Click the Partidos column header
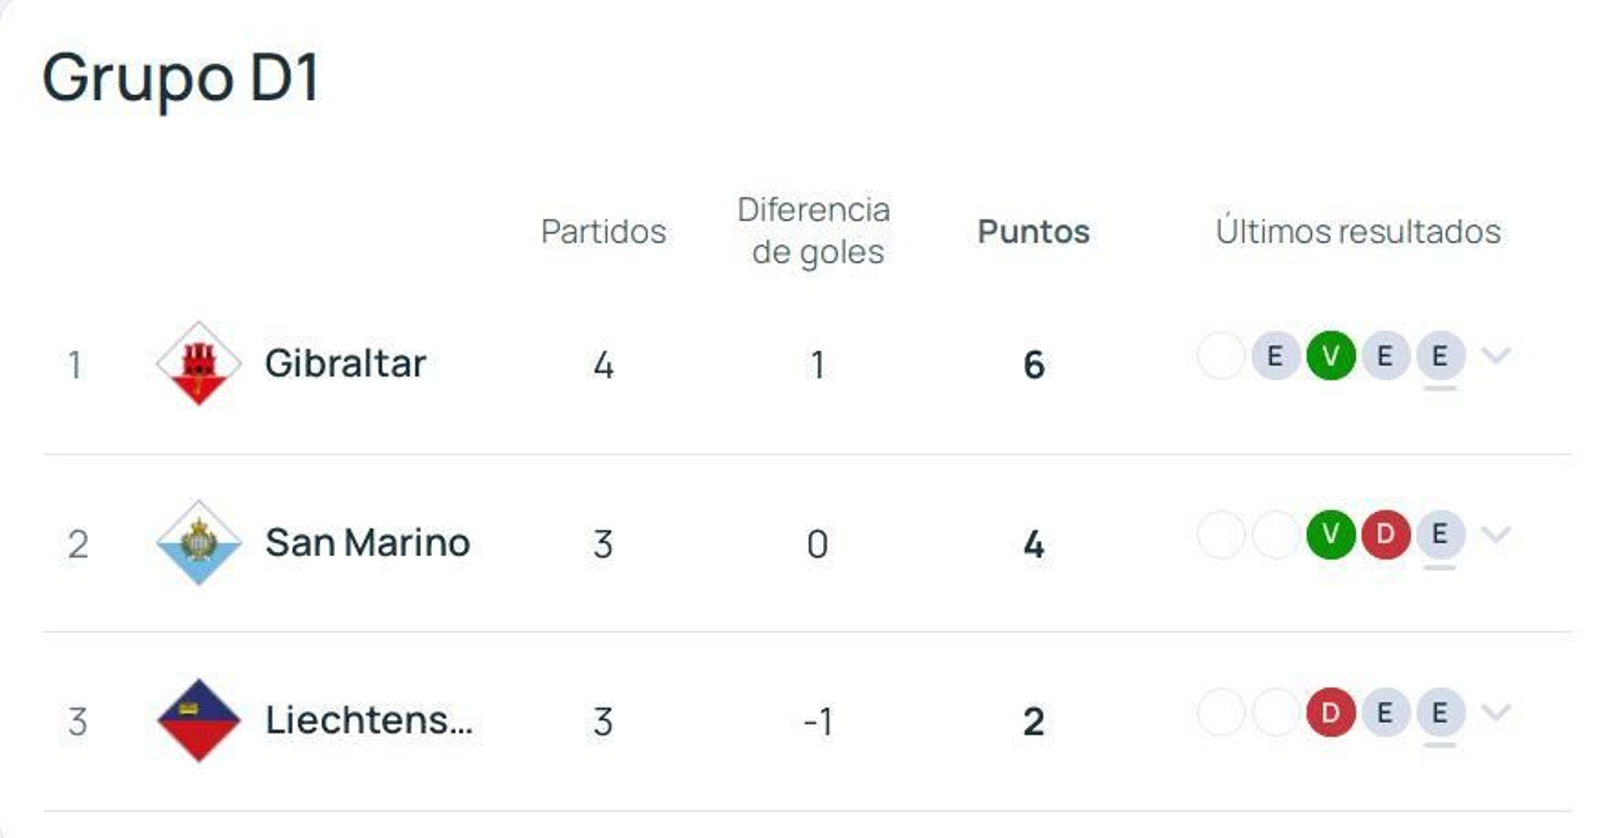 pos(603,231)
